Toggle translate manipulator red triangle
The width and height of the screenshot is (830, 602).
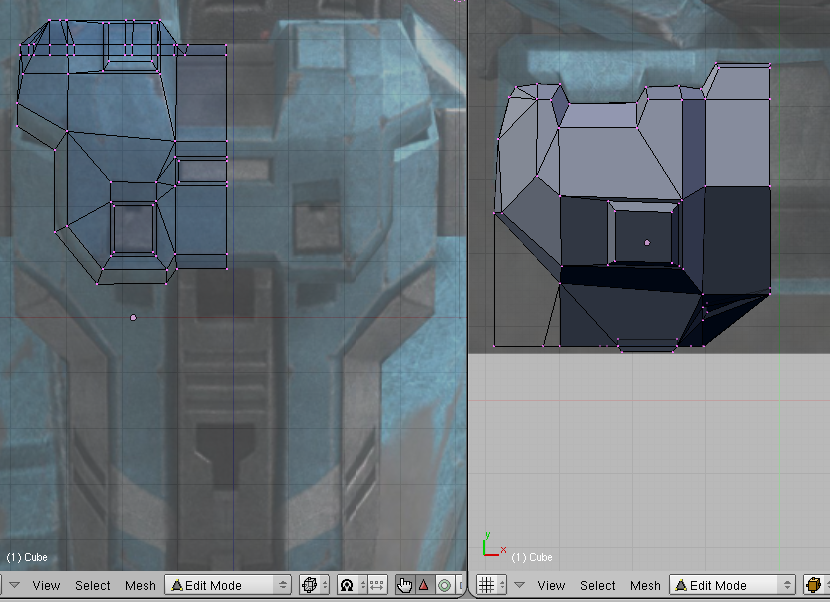point(424,585)
